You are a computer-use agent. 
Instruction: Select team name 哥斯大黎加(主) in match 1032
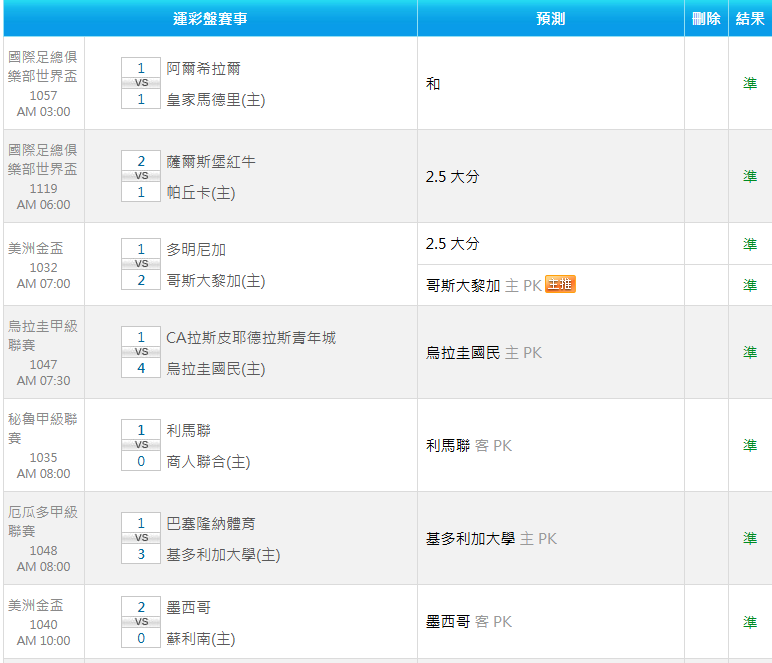point(216,281)
